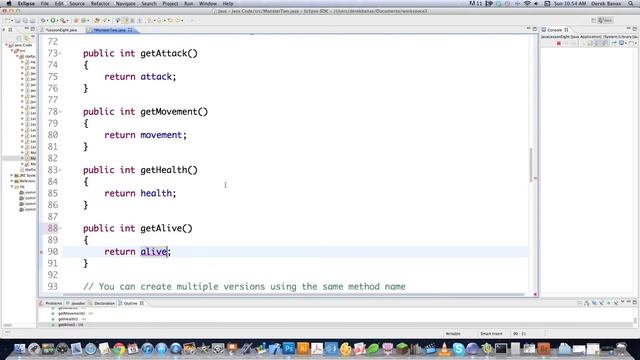Toggle Mark Occurrences in the toolbar

point(125,20)
